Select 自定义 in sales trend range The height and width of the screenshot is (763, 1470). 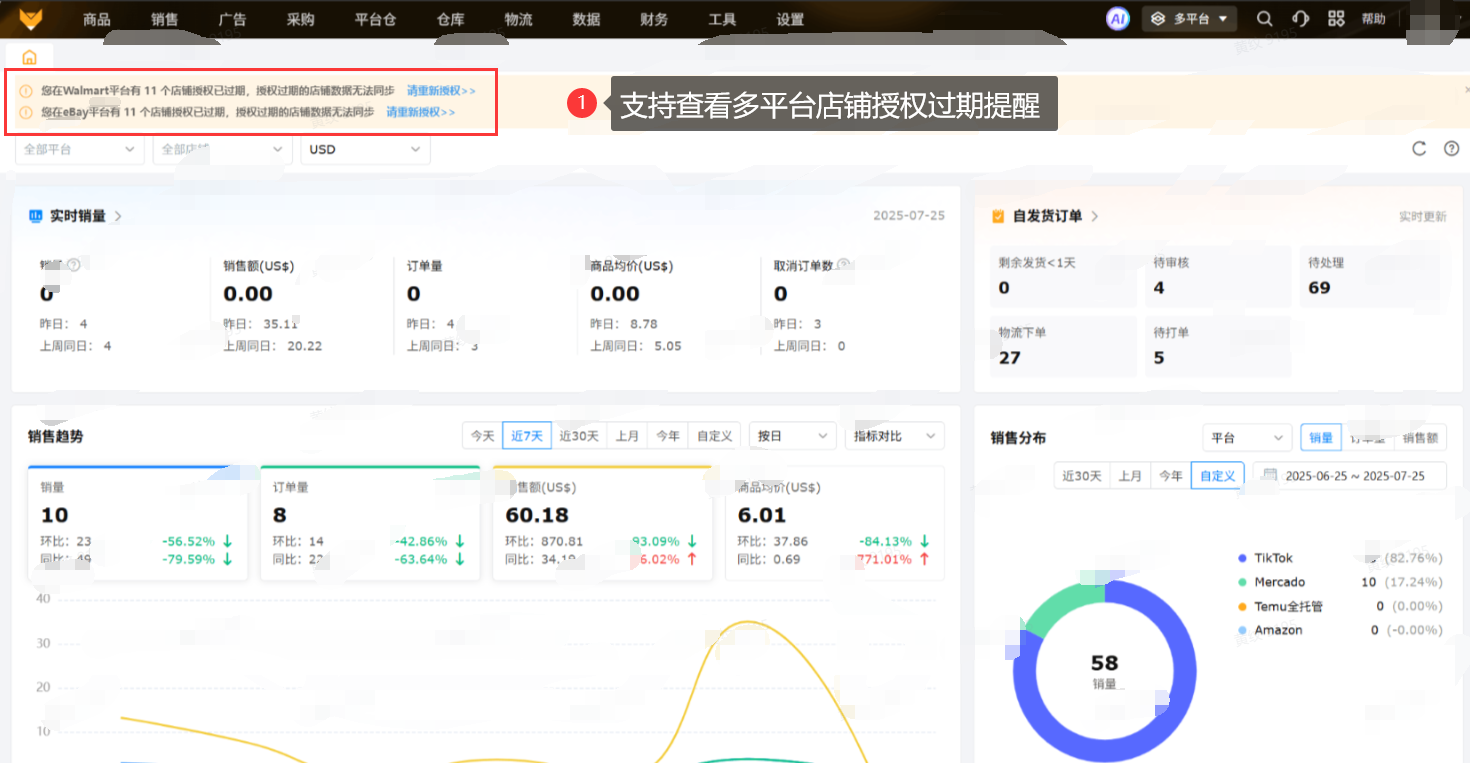pos(715,436)
